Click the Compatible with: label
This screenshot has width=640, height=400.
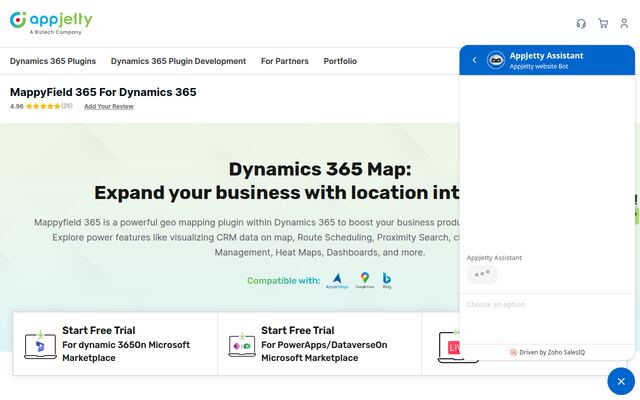click(x=284, y=281)
